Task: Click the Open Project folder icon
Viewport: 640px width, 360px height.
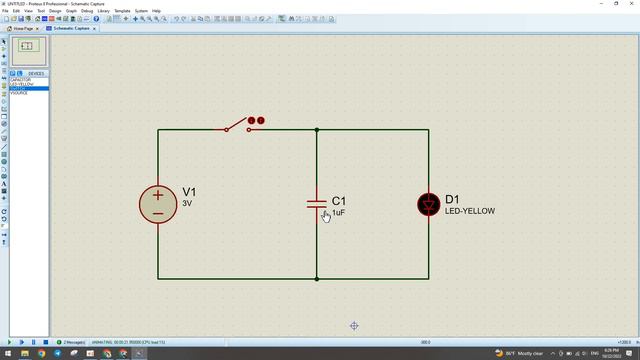Action: click(13, 19)
